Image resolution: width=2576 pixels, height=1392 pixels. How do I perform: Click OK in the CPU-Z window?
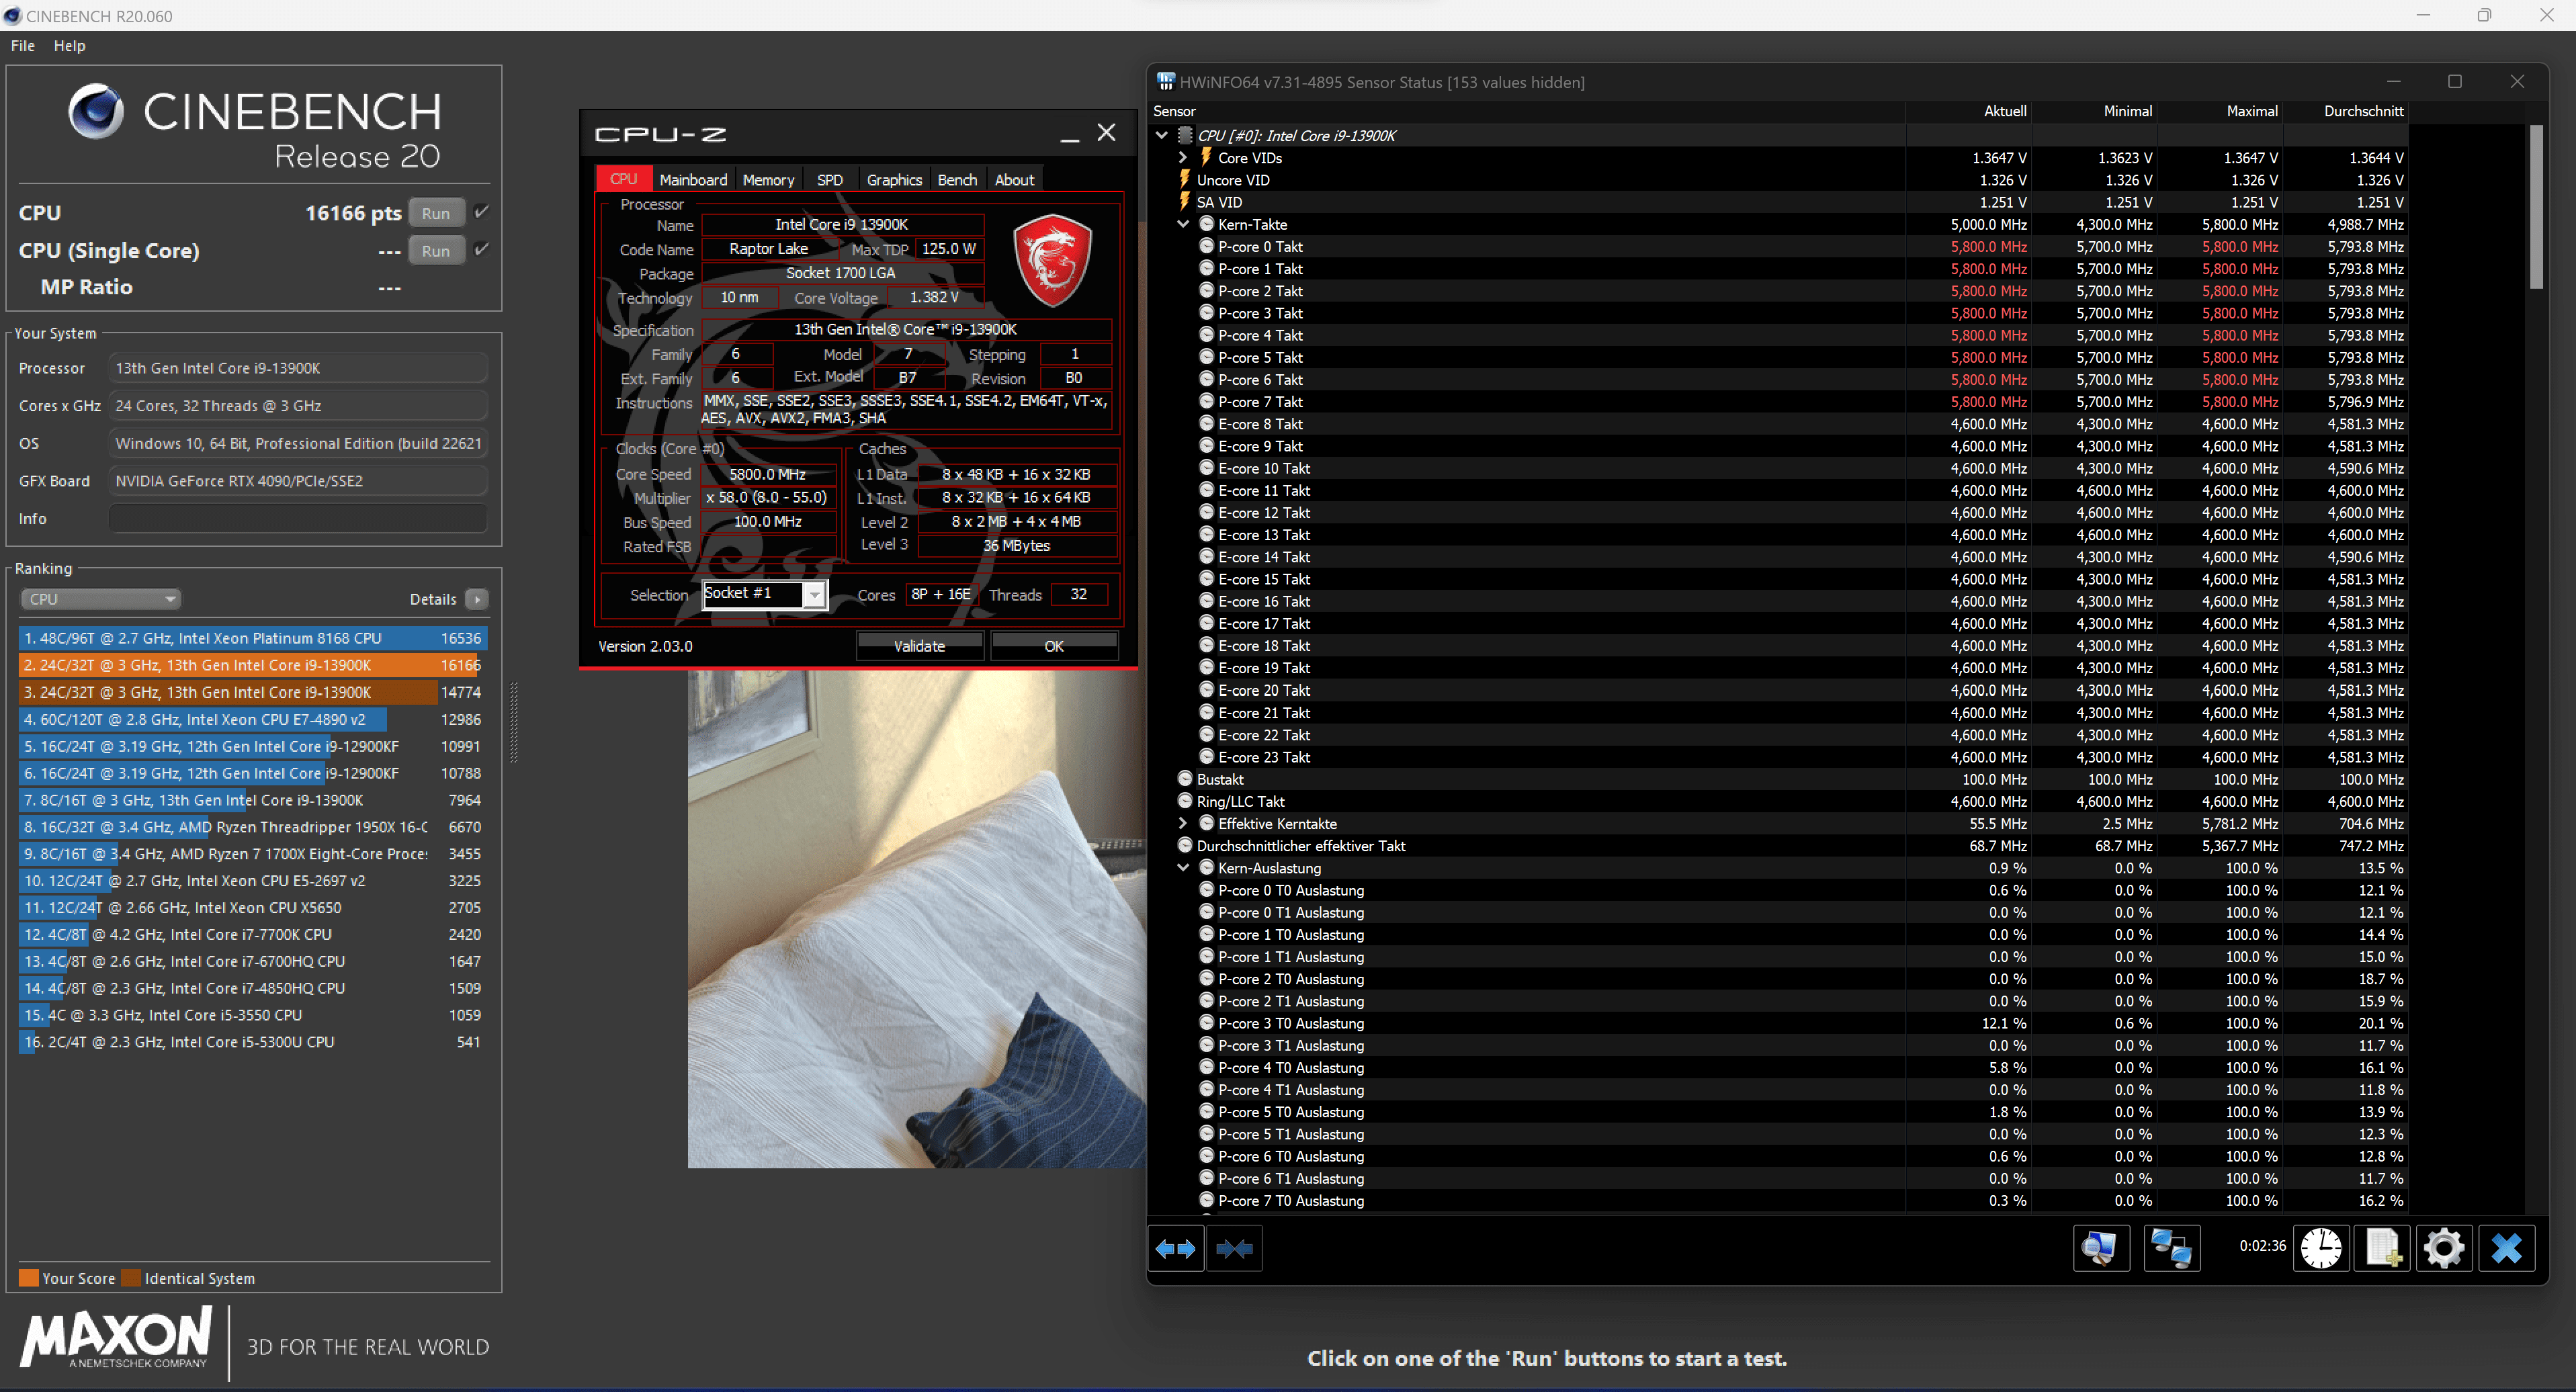click(1054, 646)
